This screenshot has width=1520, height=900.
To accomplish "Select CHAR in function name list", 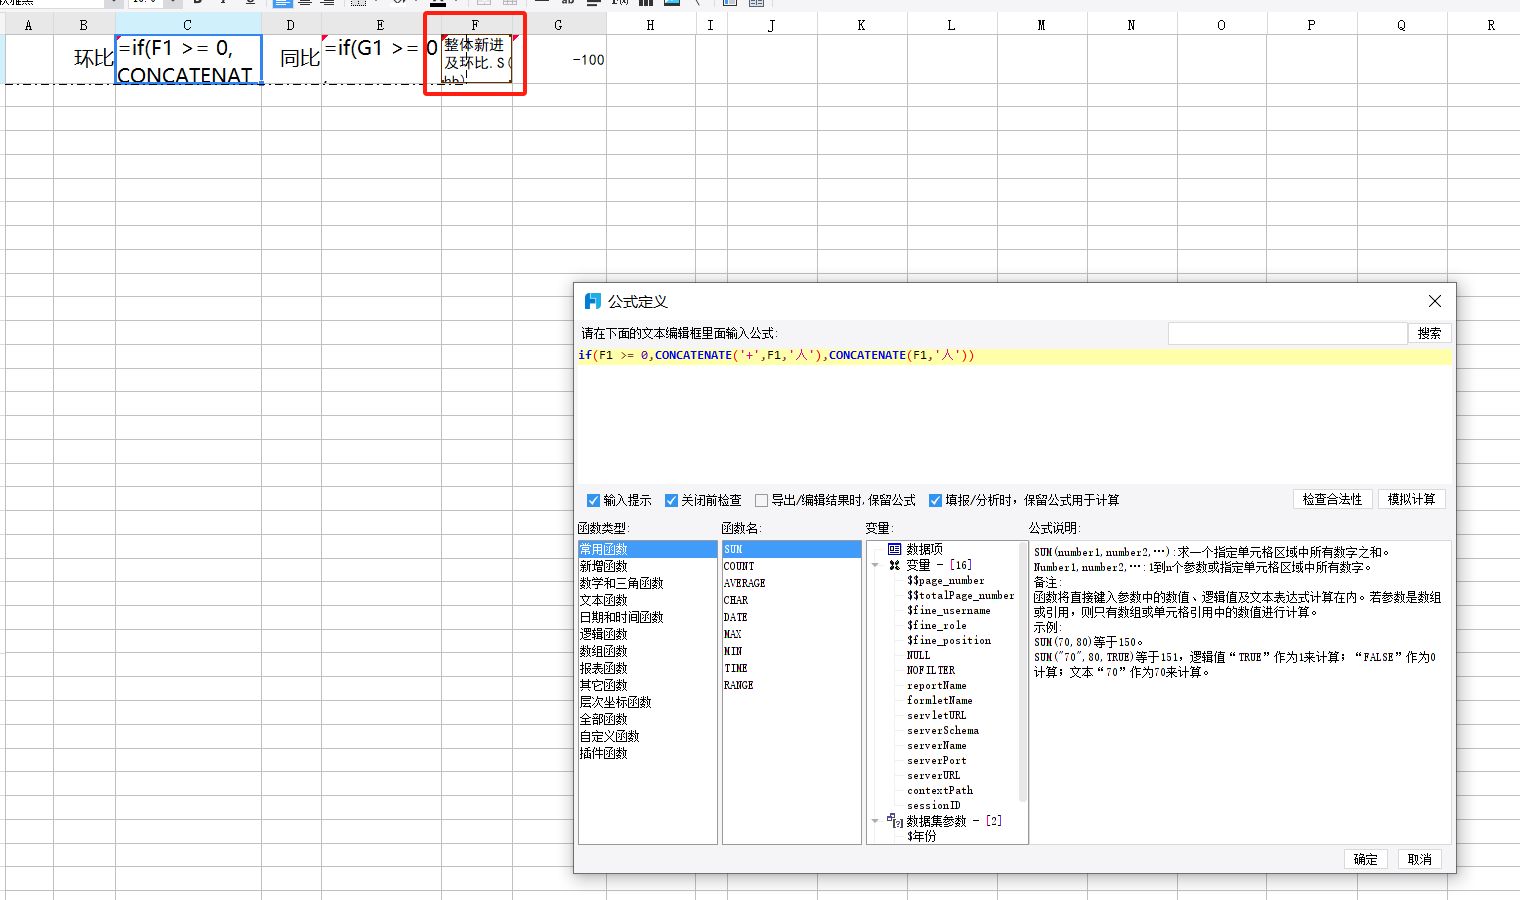I will [x=736, y=600].
